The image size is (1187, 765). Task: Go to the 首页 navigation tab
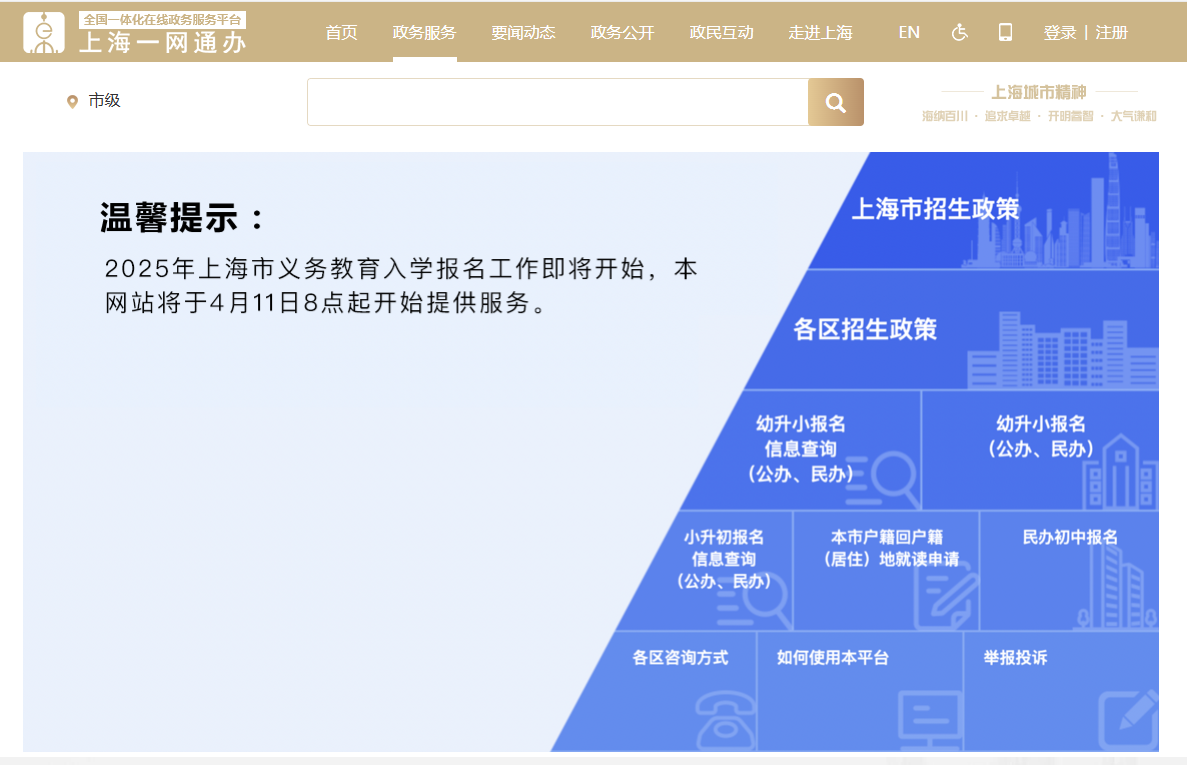tap(341, 32)
